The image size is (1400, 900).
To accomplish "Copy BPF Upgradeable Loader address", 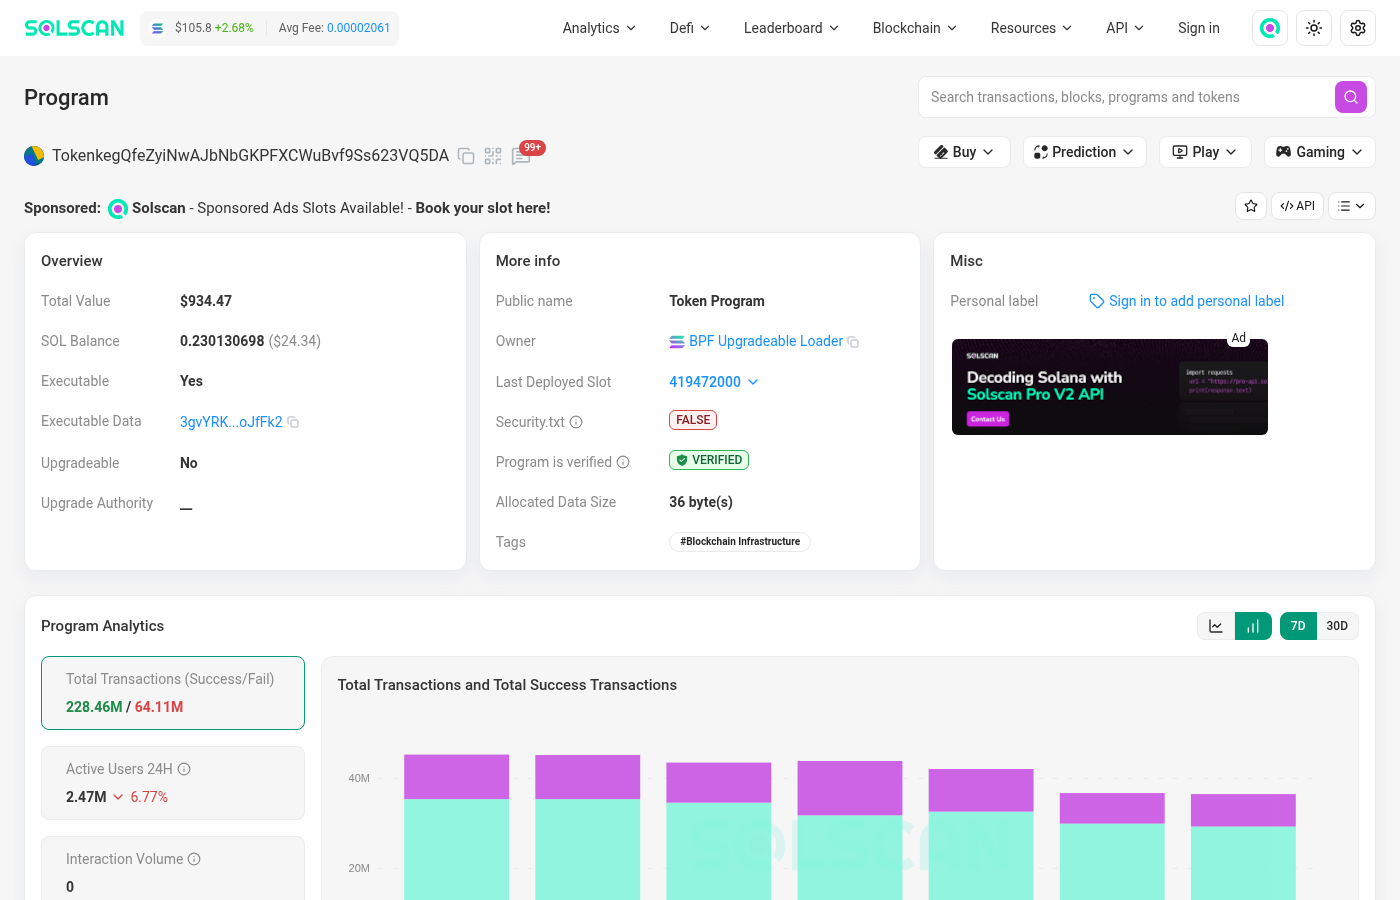I will pos(853,342).
